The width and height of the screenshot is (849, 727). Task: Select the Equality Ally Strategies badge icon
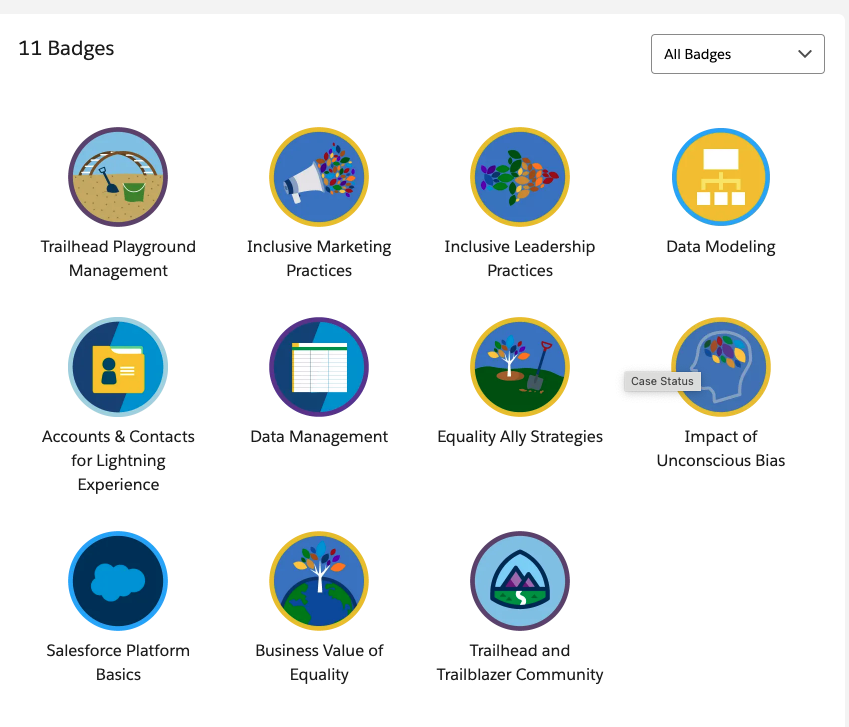click(520, 367)
